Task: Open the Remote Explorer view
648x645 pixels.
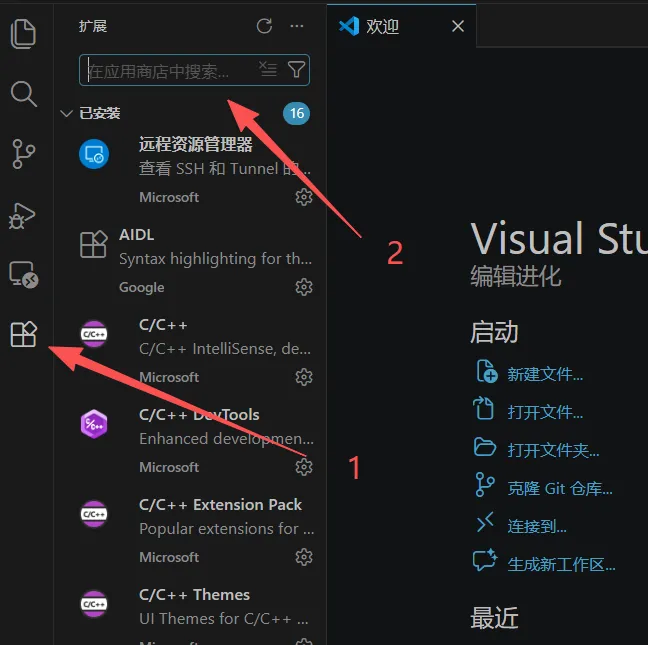Action: (x=24, y=274)
